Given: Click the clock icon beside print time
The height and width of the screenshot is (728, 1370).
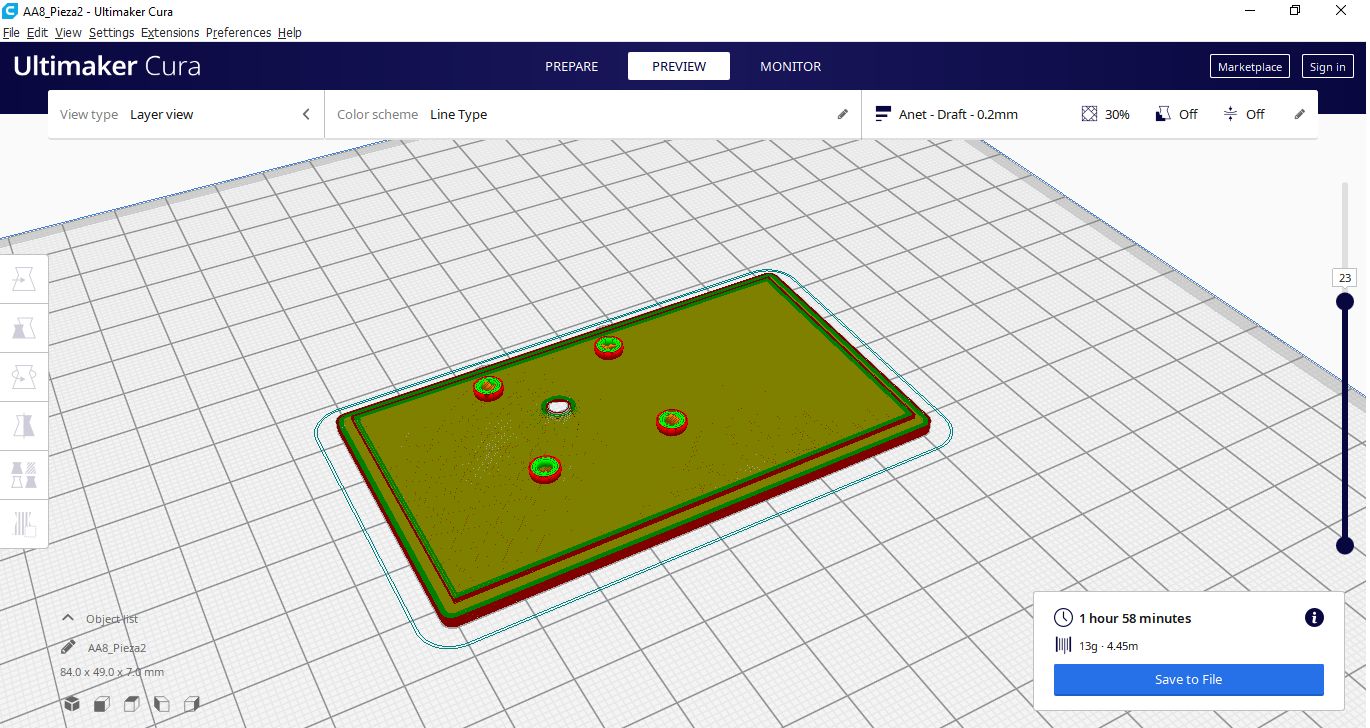Looking at the screenshot, I should tap(1064, 618).
